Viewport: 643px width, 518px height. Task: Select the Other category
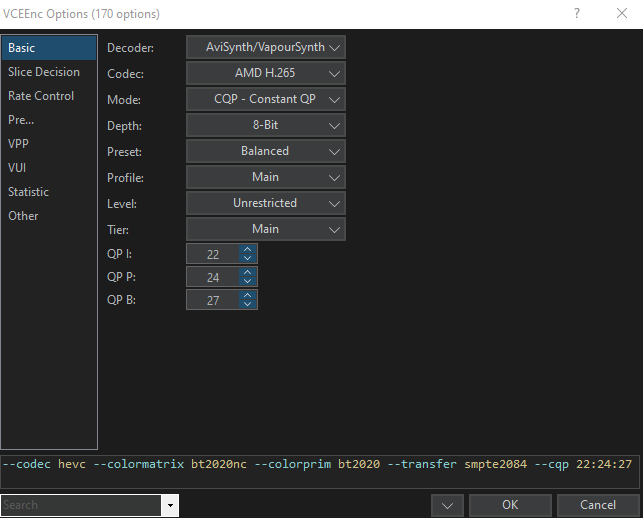click(49, 216)
